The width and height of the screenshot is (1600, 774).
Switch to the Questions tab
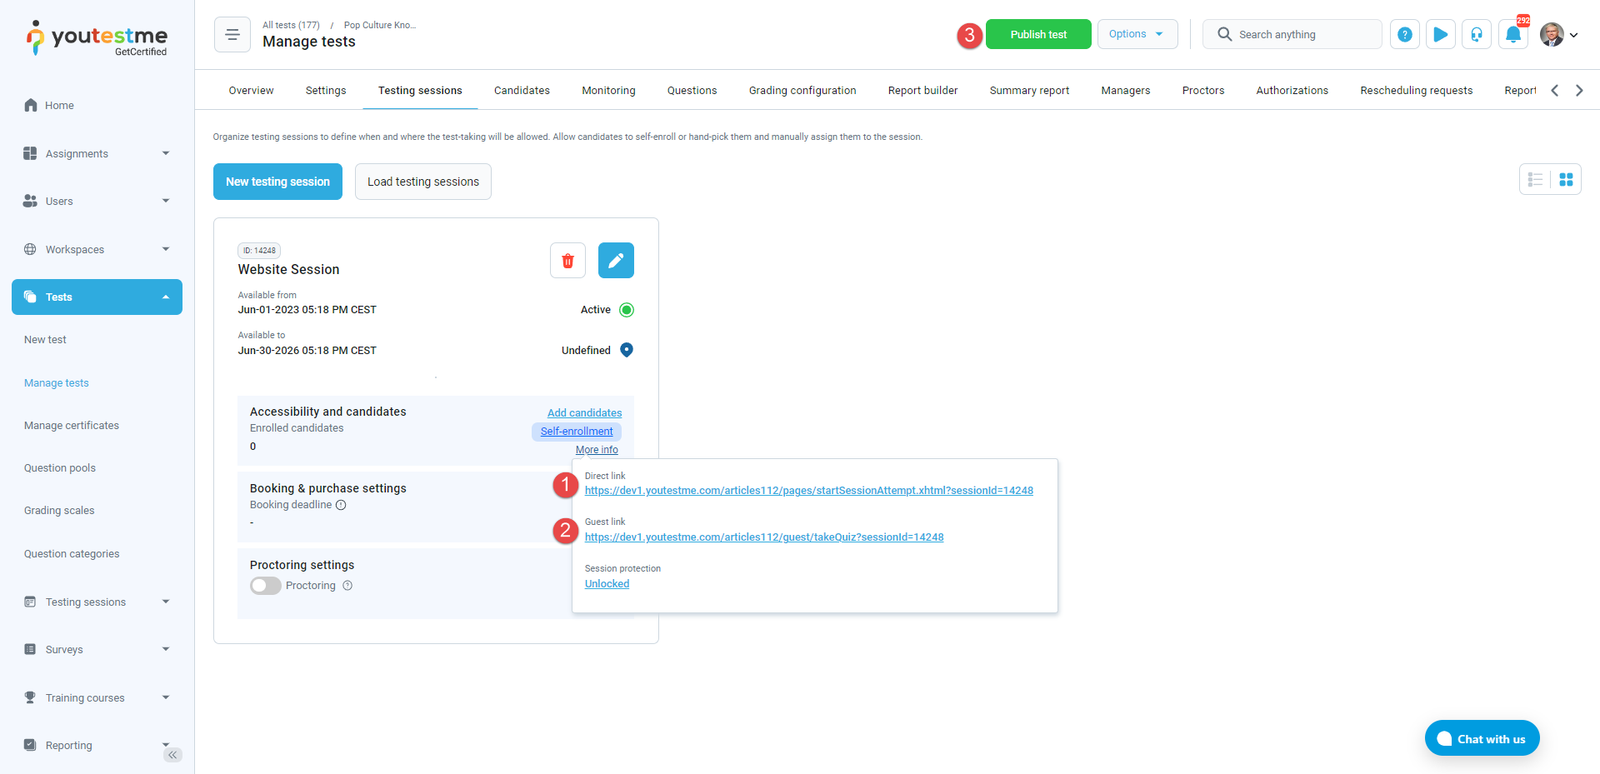tap(692, 91)
